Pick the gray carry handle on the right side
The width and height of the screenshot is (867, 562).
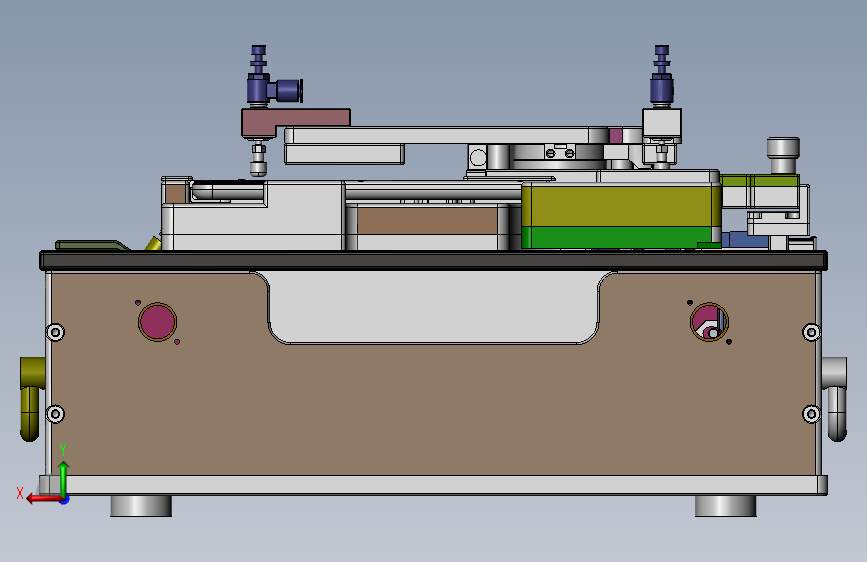click(x=835, y=399)
